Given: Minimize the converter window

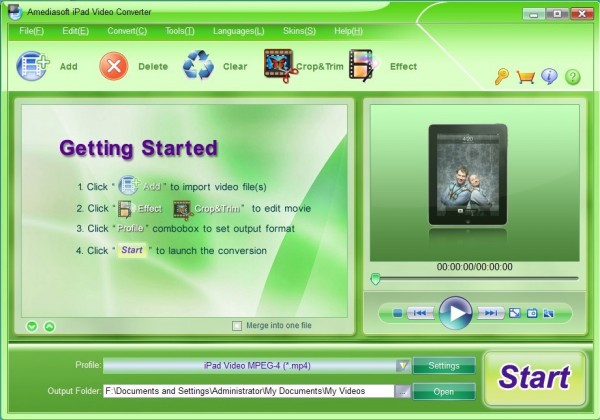Looking at the screenshot, I should tap(533, 14).
